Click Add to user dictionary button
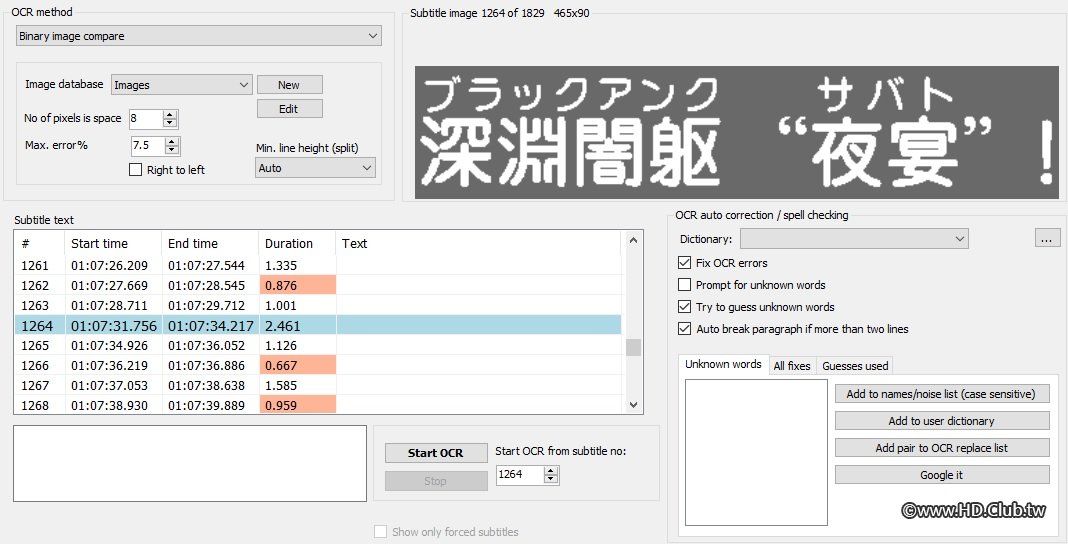 942,421
